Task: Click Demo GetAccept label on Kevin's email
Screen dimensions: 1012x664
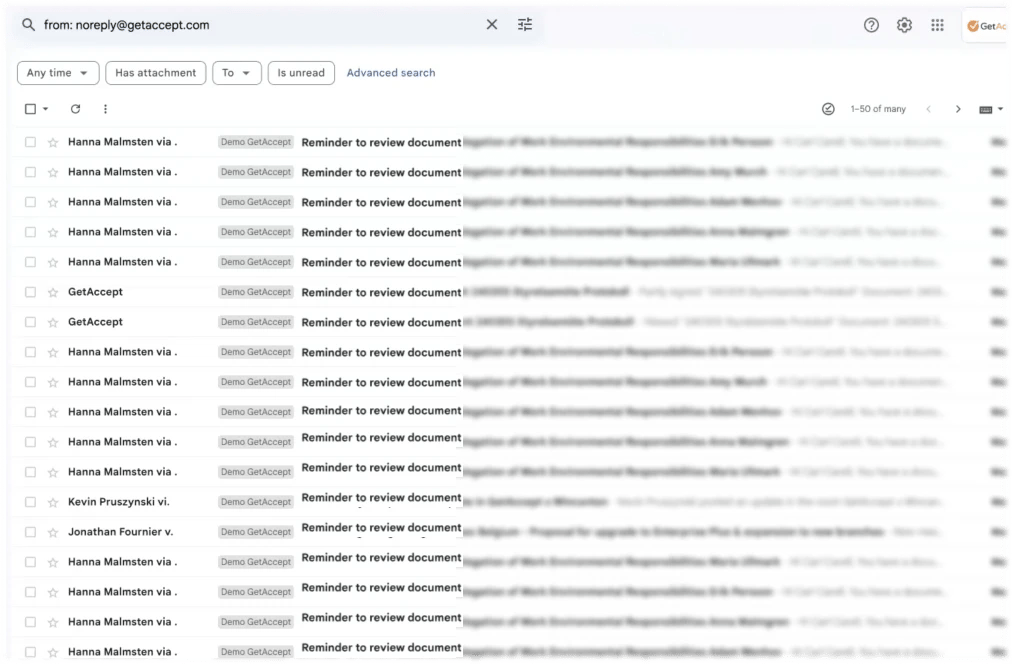Action: click(x=256, y=502)
